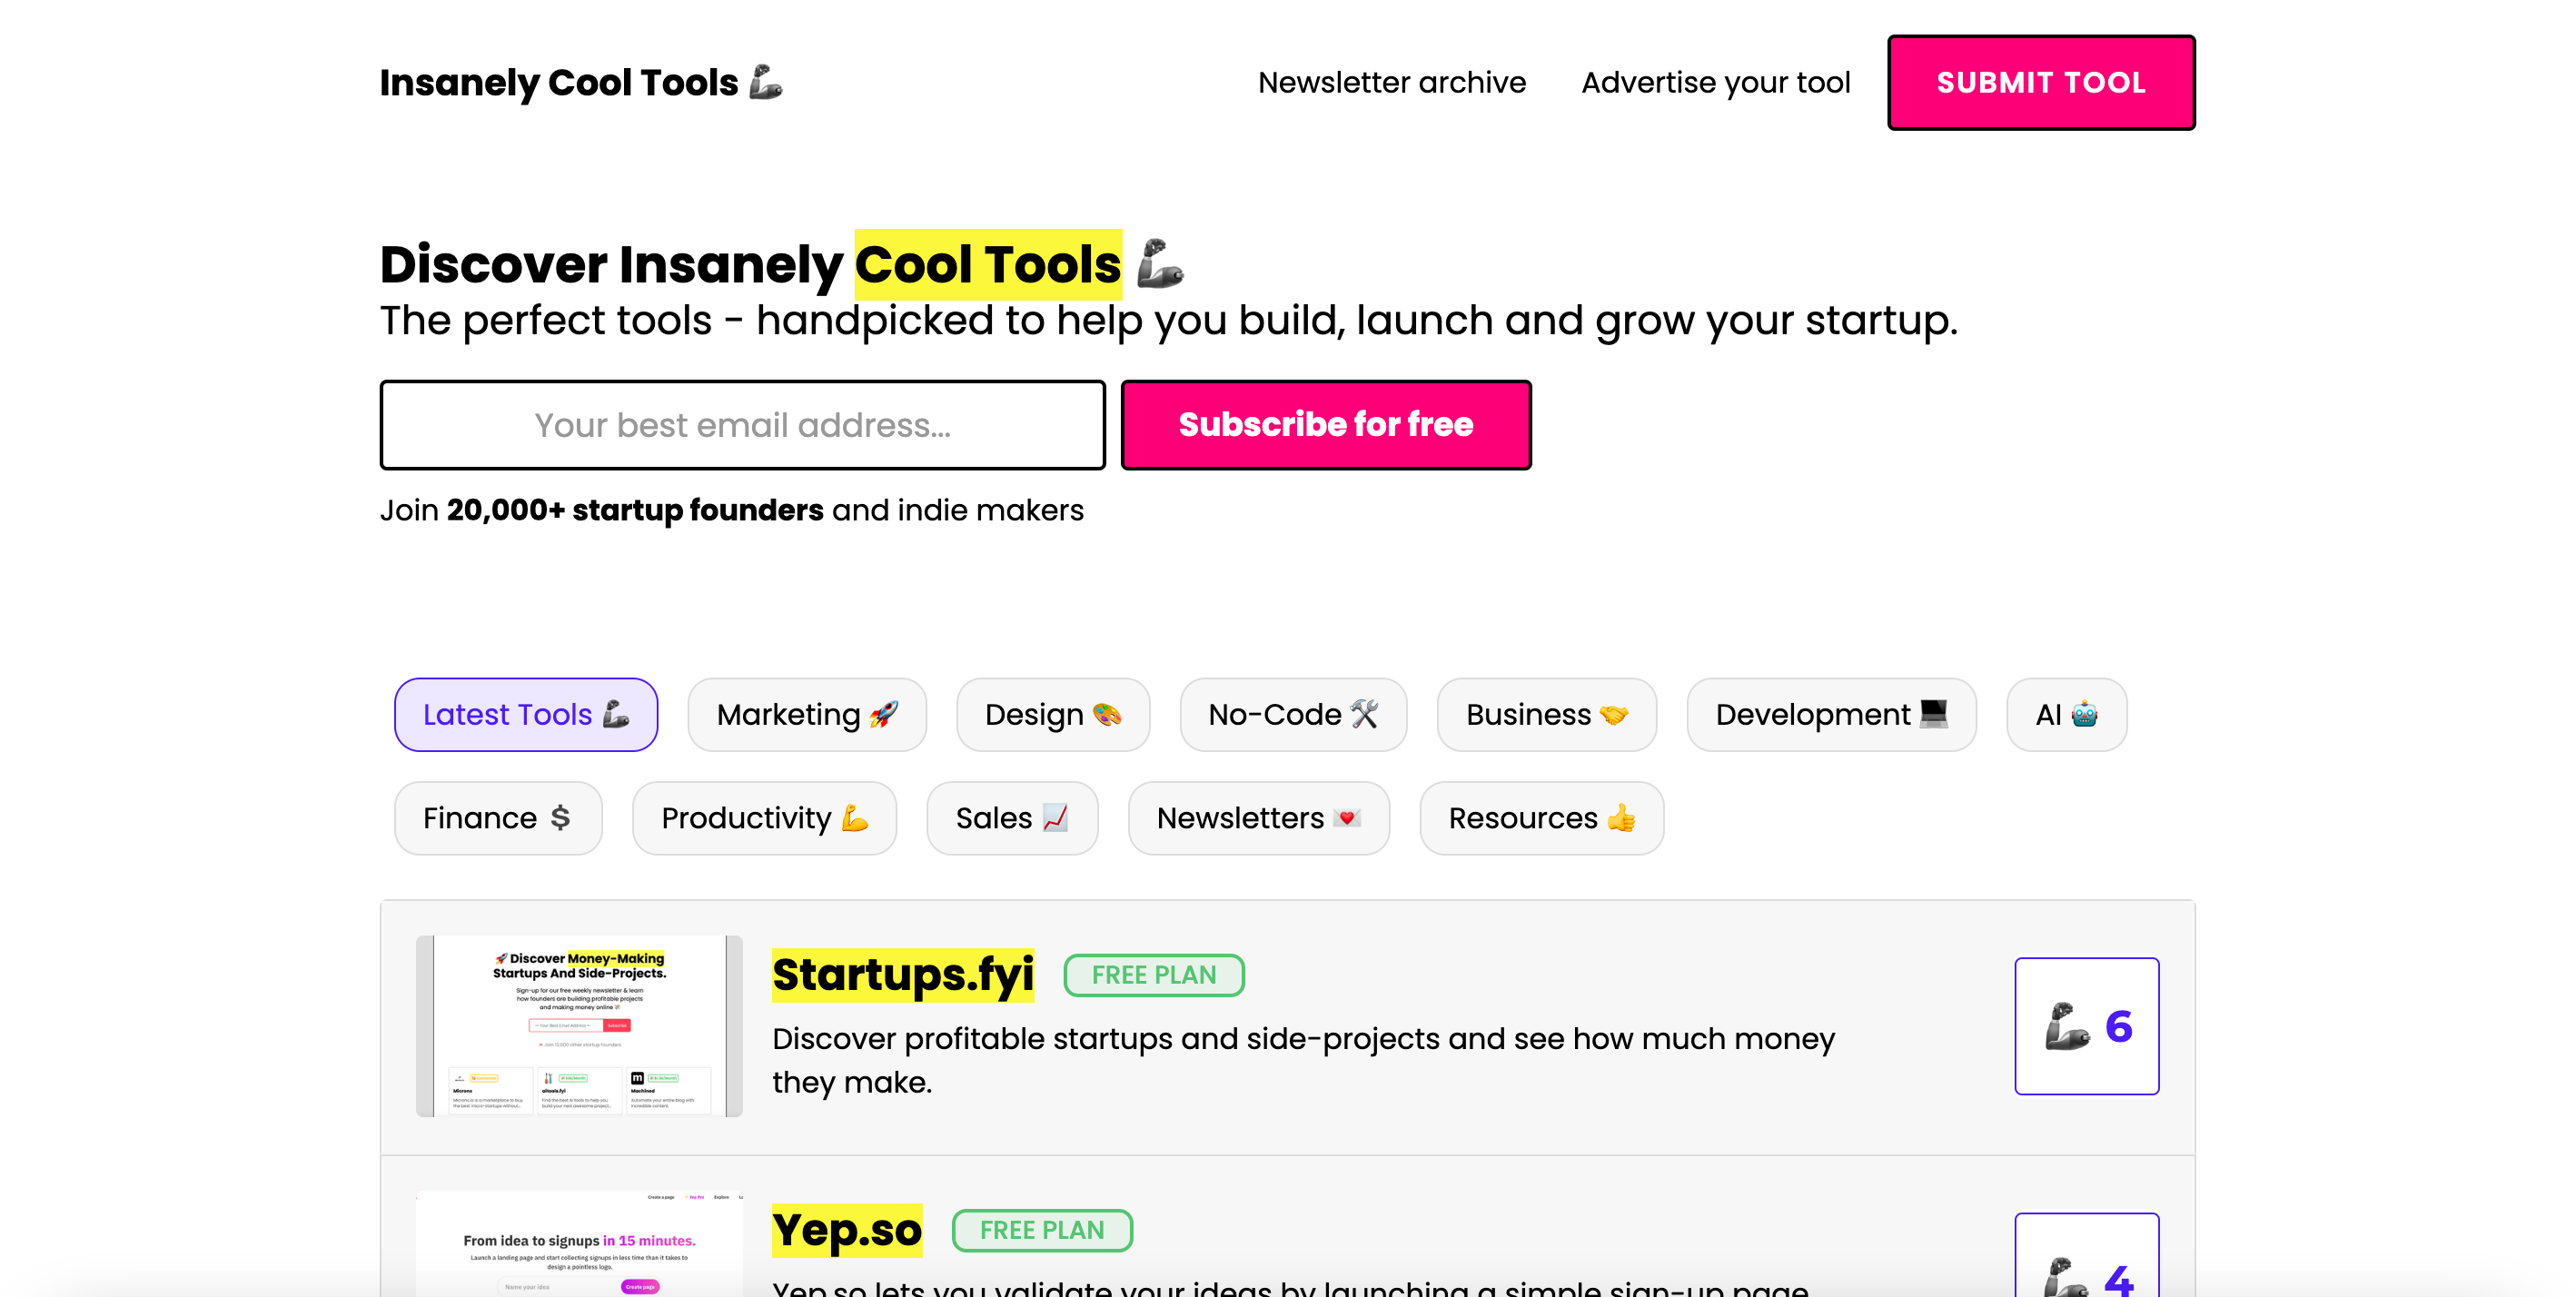Focus the email address input field
Screen dimensions: 2576x1297
click(742, 425)
